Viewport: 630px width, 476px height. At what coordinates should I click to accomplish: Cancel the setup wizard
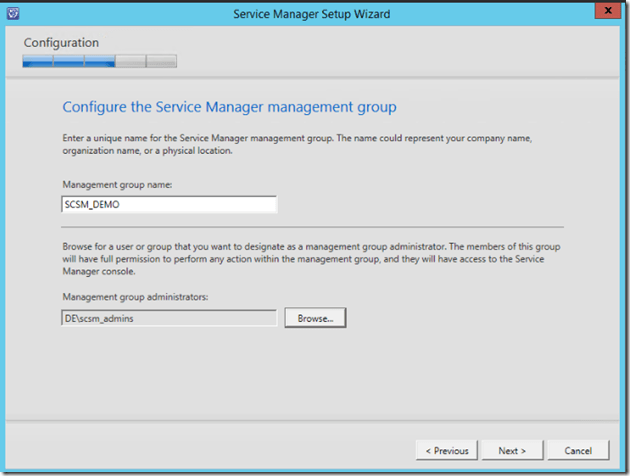pos(577,450)
